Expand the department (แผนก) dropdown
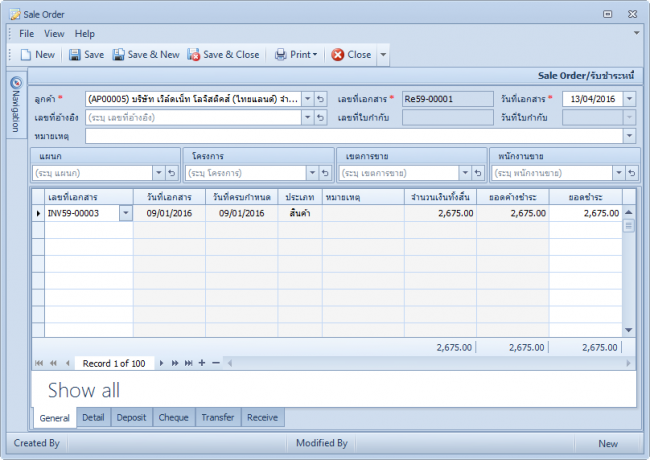Viewport: 650px width, 460px height. tap(159, 173)
